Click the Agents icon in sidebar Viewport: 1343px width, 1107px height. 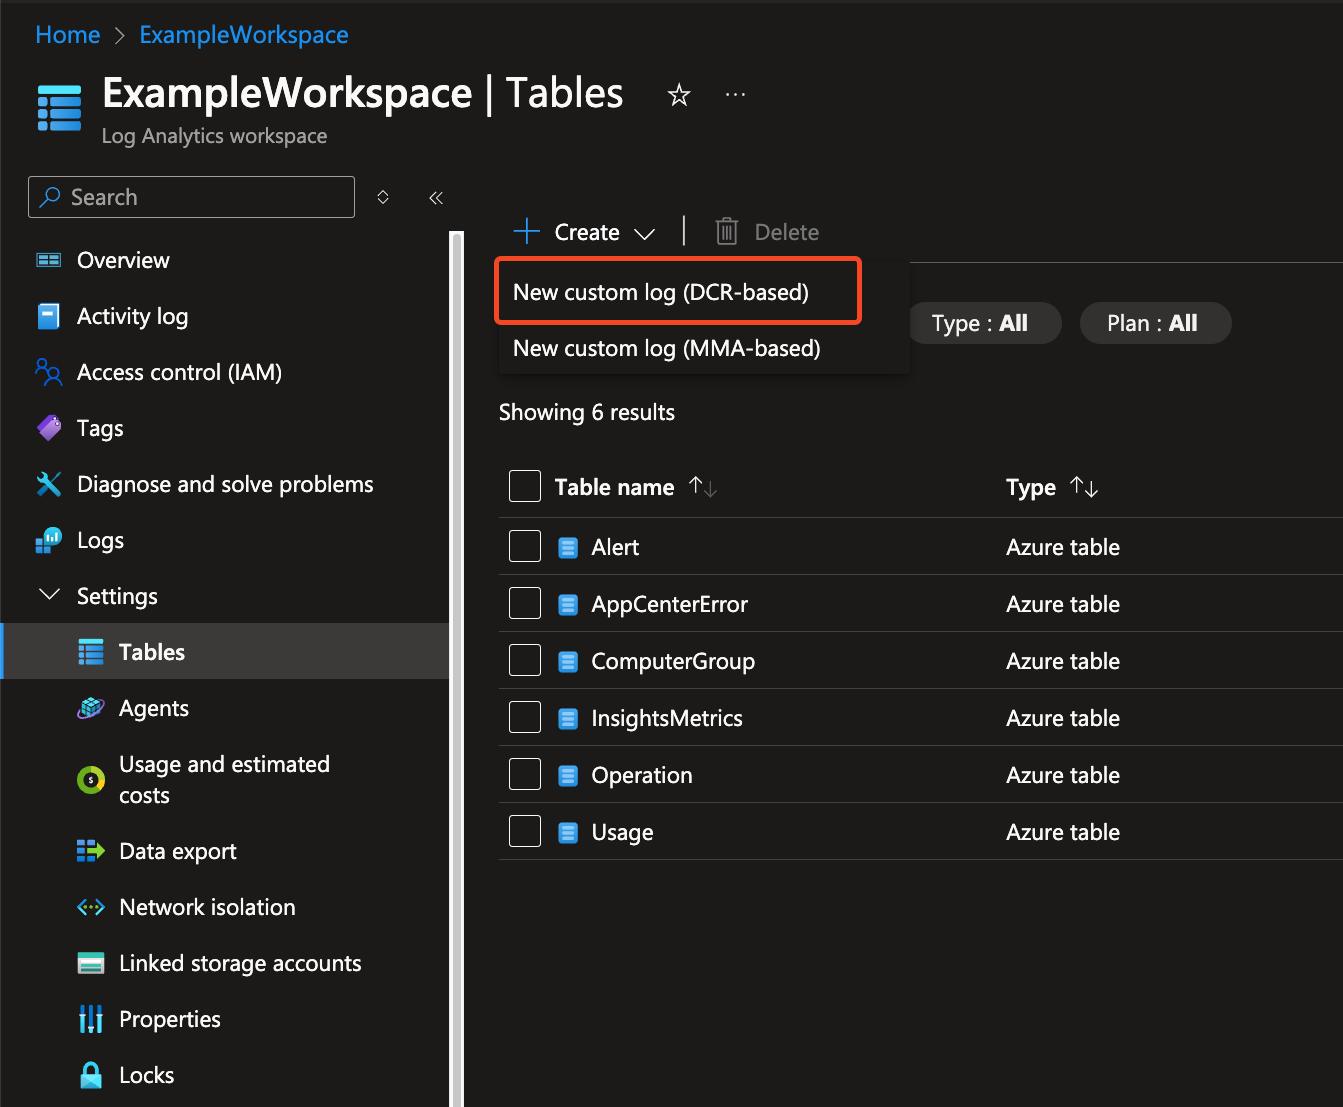click(91, 708)
